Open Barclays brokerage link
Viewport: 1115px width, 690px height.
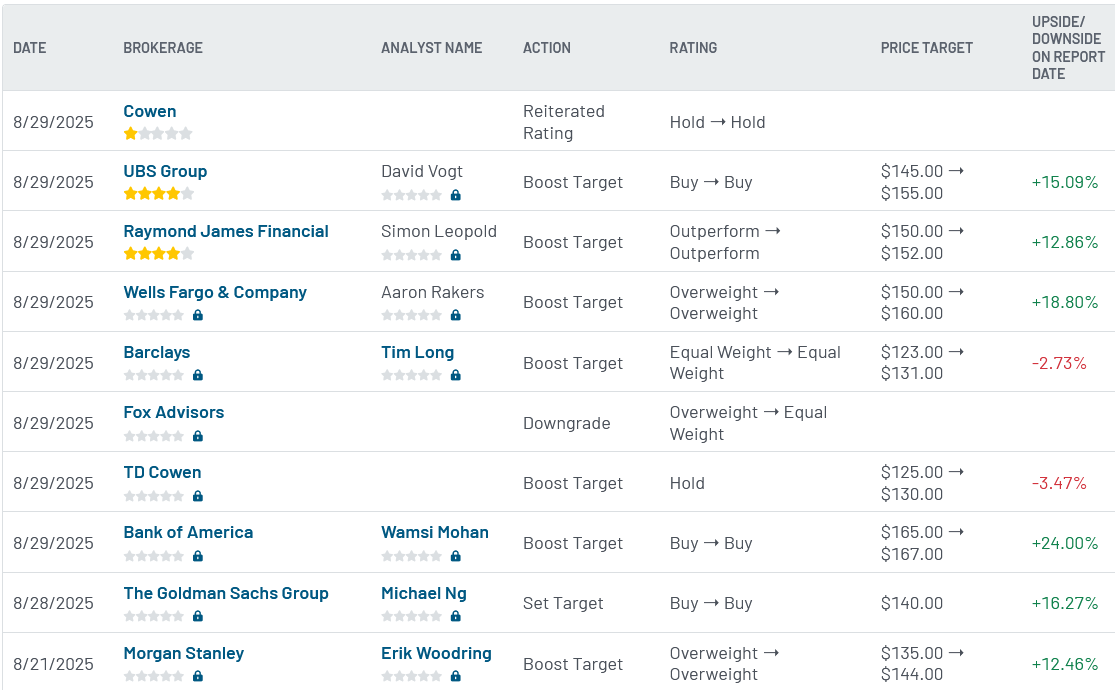click(x=156, y=352)
